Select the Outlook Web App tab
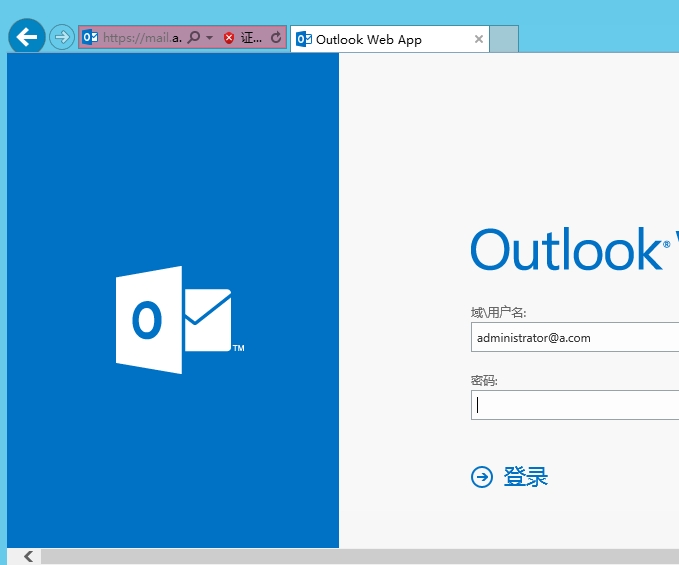The width and height of the screenshot is (679, 565). [x=389, y=39]
